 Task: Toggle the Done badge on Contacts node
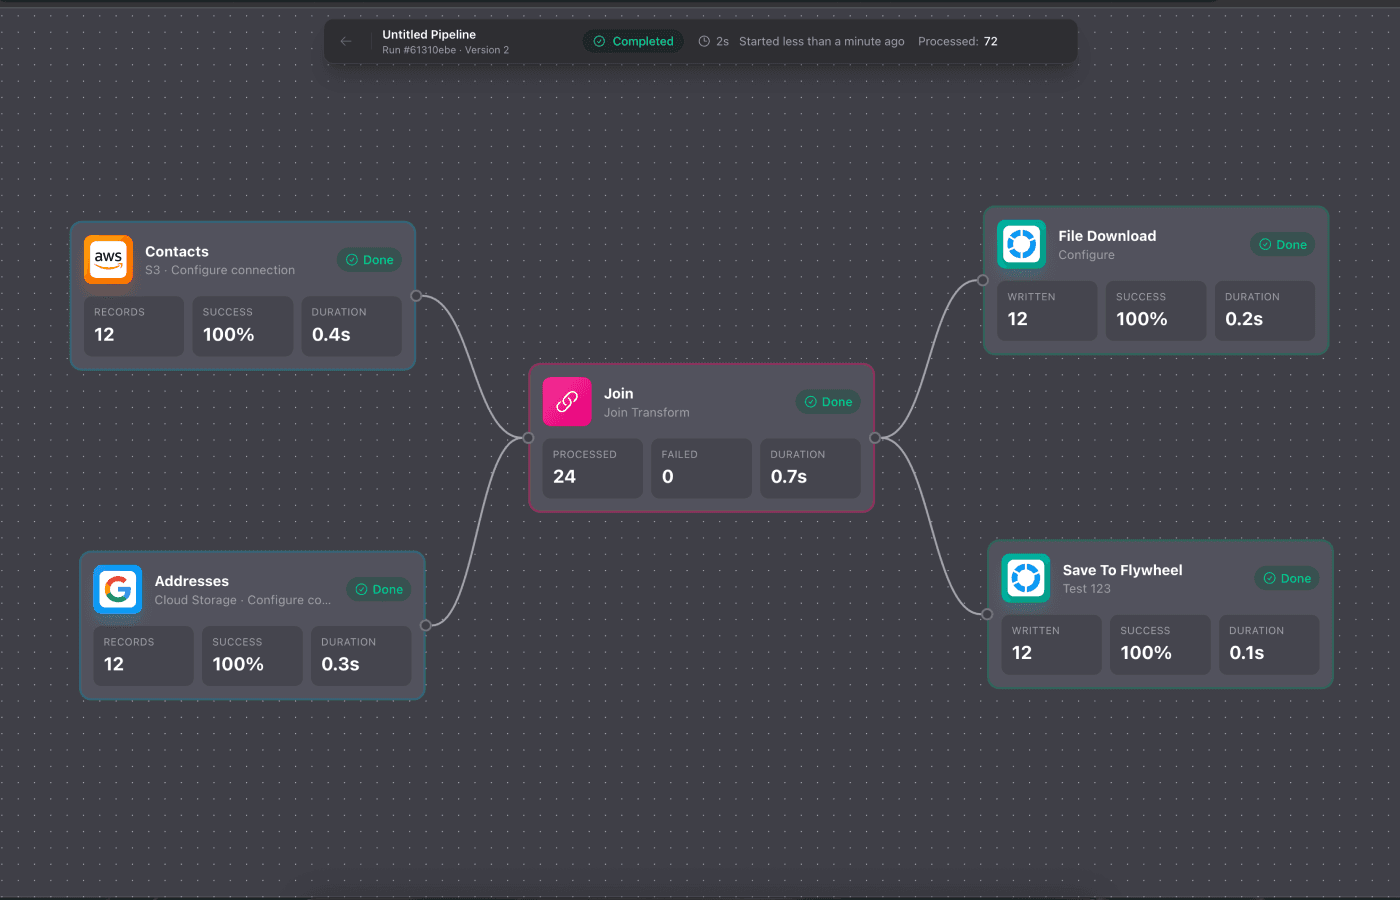point(369,259)
